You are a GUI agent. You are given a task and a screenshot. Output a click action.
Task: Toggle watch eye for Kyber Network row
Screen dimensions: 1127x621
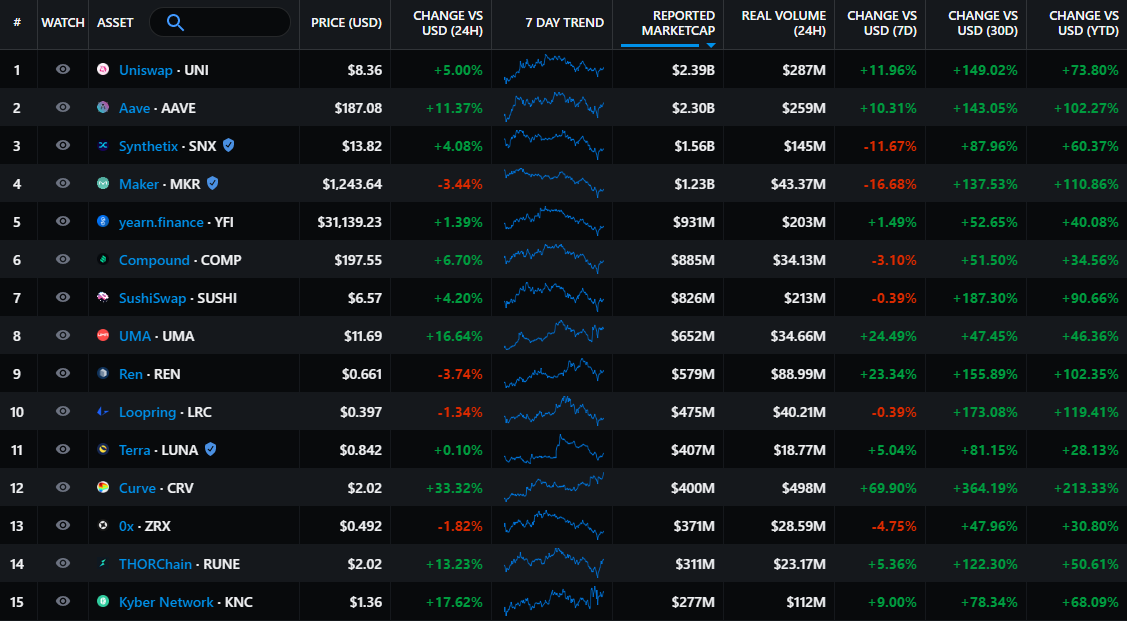[63, 602]
